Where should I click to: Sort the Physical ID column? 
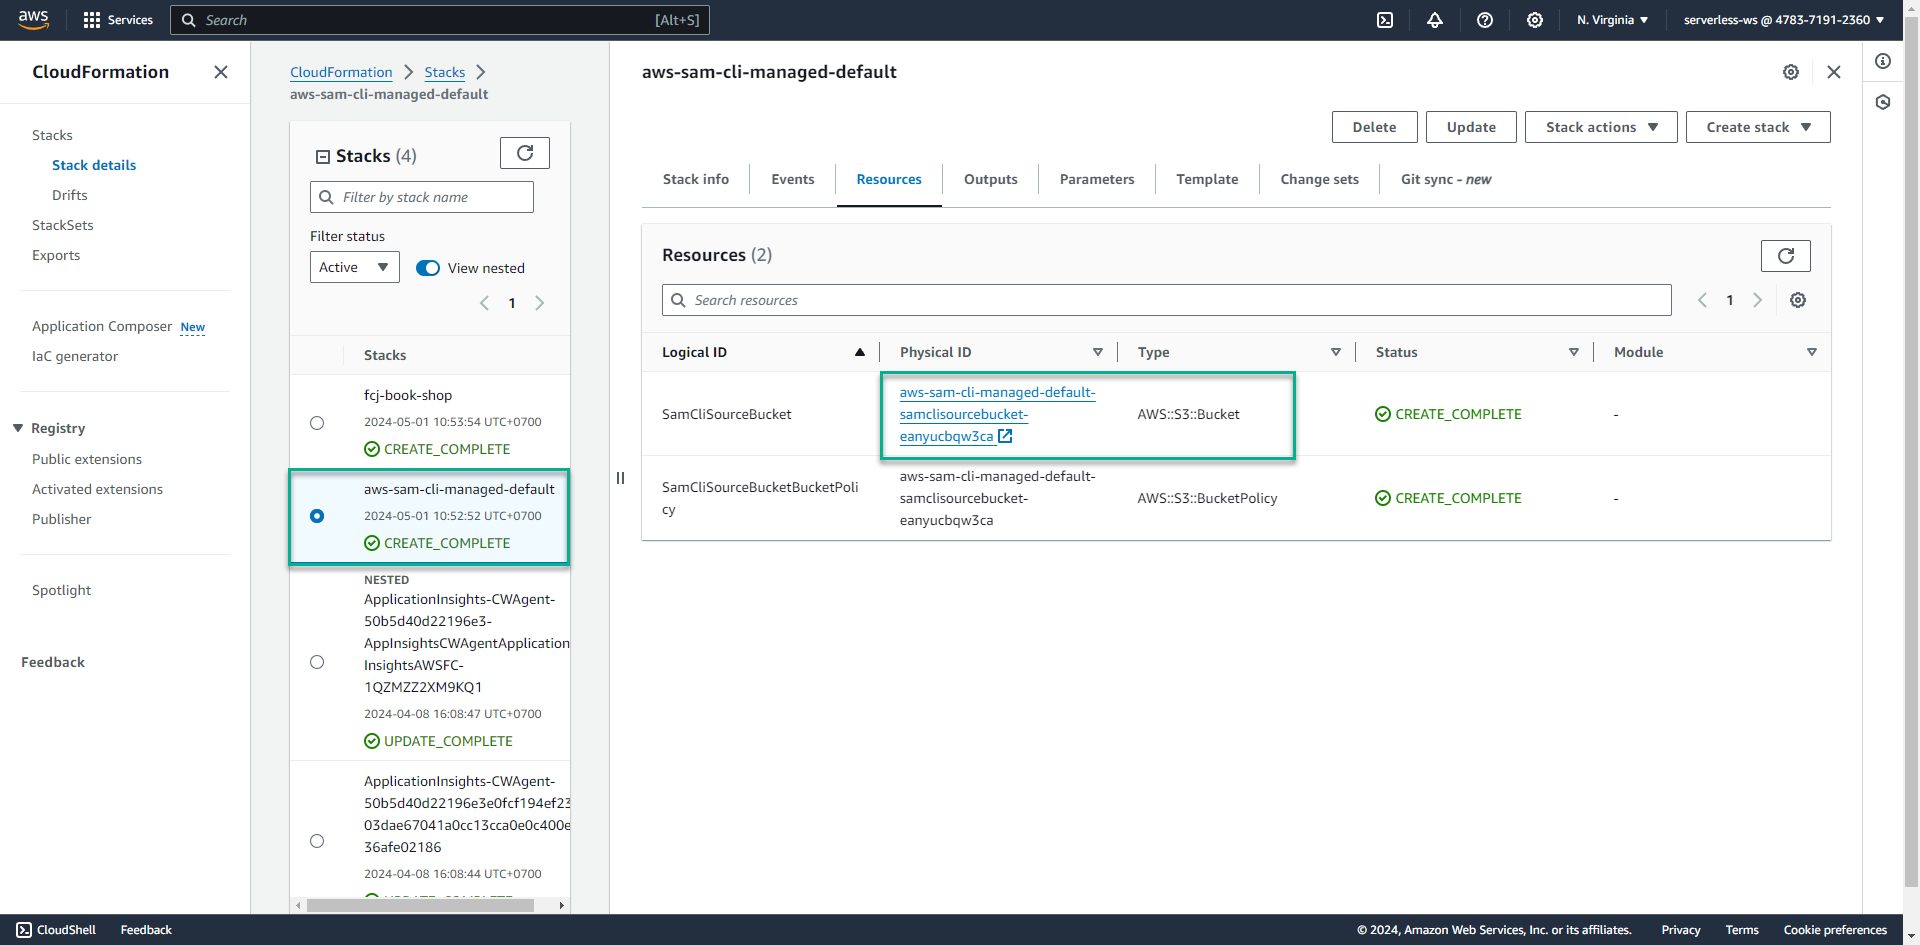coord(1098,352)
